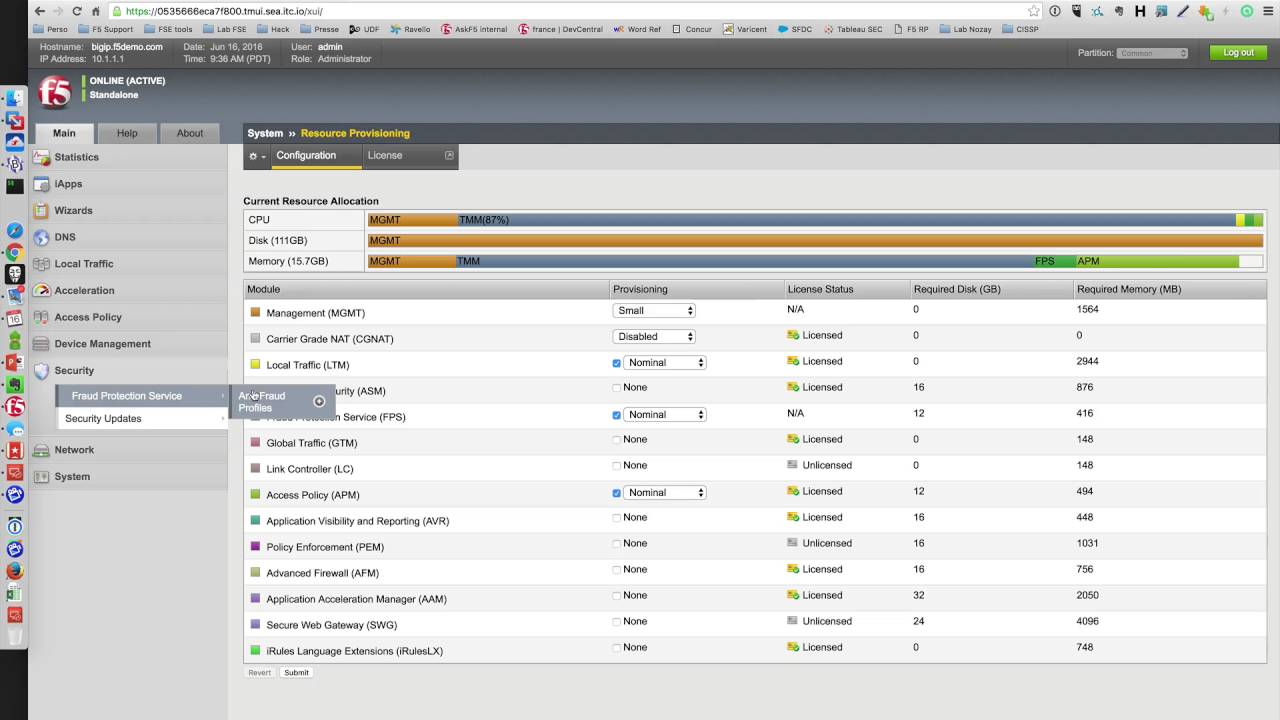1280x720 pixels.
Task: Switch to the Main tab
Action: click(64, 133)
